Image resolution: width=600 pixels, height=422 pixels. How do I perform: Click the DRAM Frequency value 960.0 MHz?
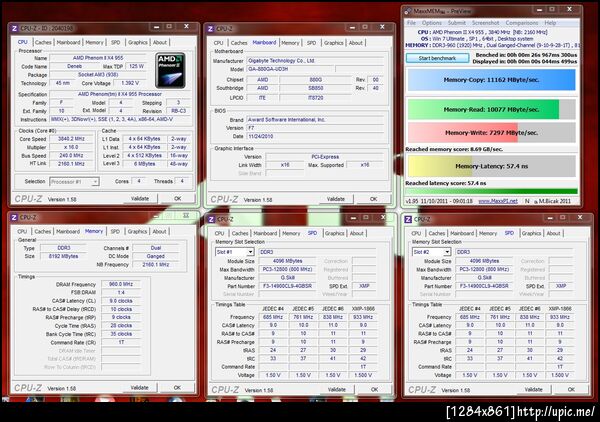pos(121,284)
